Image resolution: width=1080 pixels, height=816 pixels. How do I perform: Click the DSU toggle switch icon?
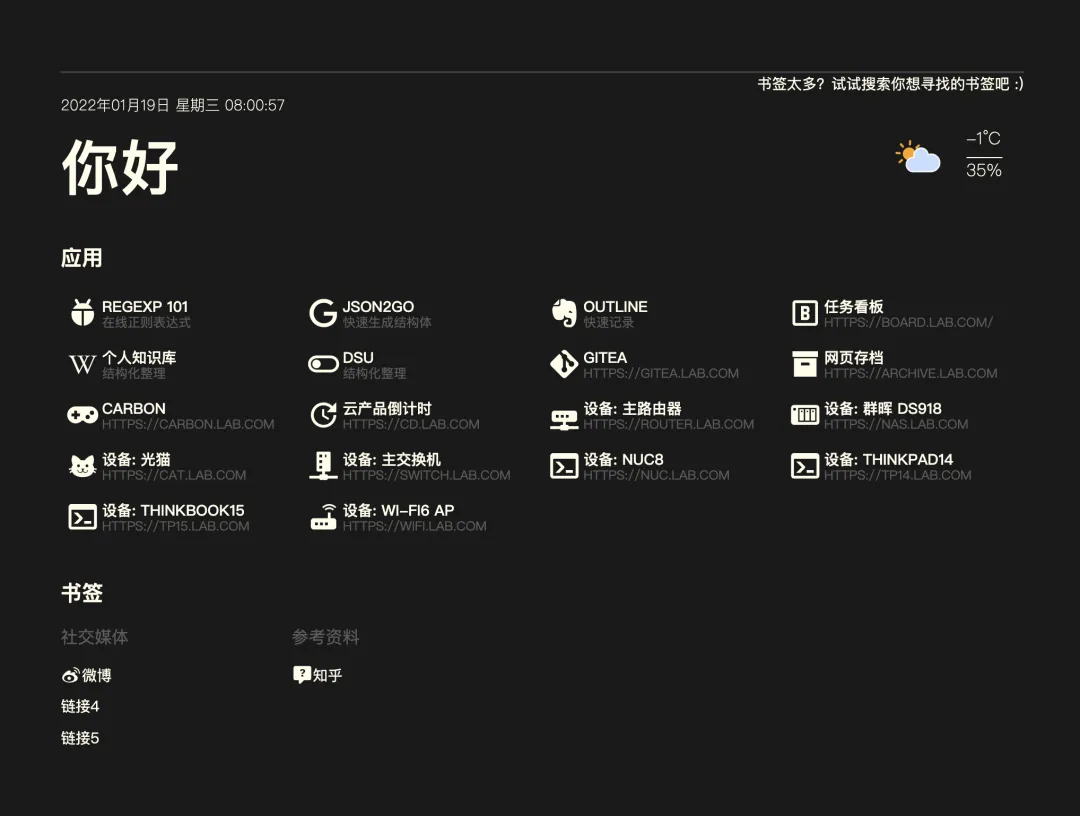[323, 364]
